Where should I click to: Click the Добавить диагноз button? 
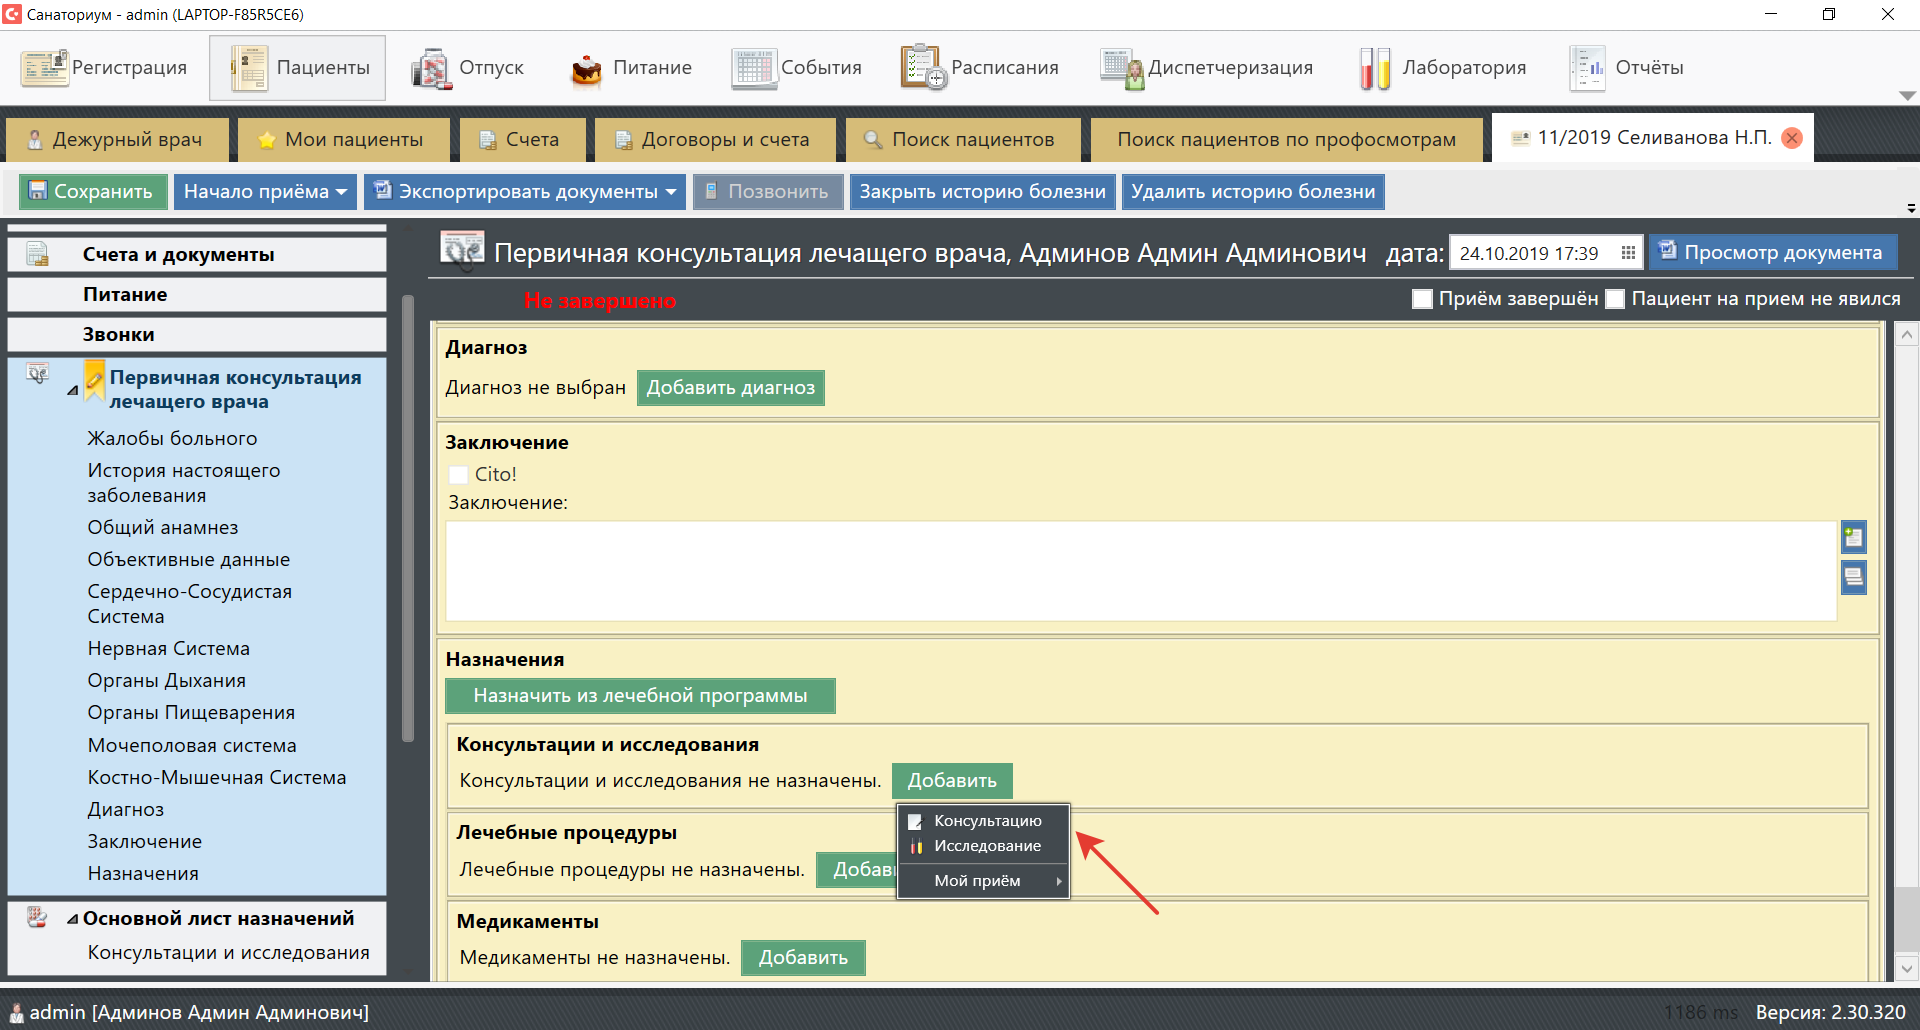pyautogui.click(x=730, y=388)
